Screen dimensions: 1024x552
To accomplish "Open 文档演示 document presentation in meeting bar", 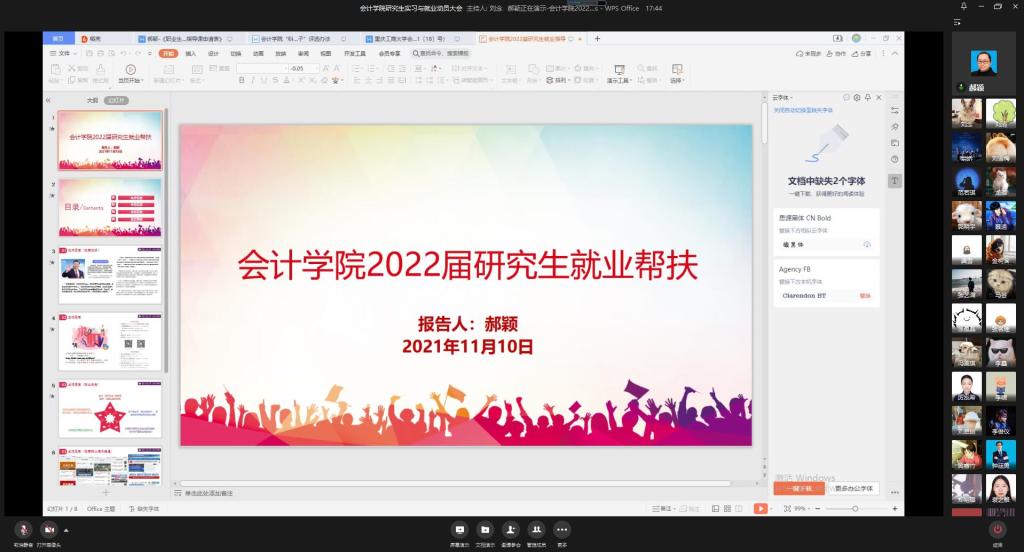I will 485,529.
